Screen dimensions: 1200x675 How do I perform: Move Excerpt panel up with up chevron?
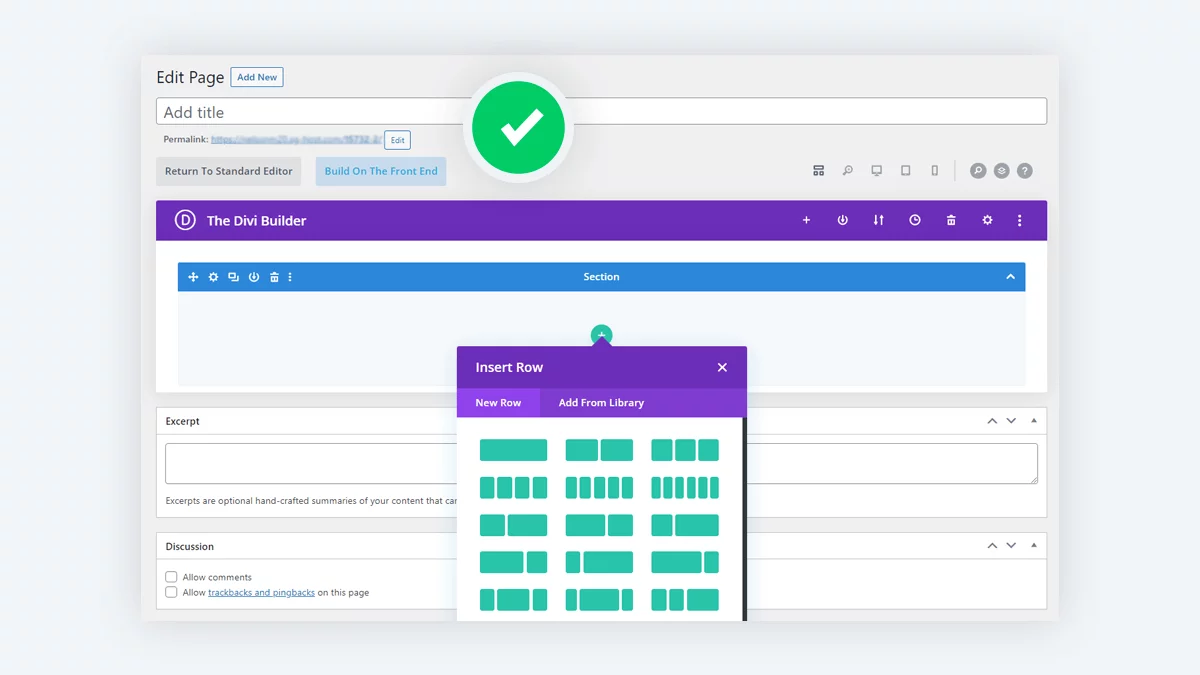(992, 421)
